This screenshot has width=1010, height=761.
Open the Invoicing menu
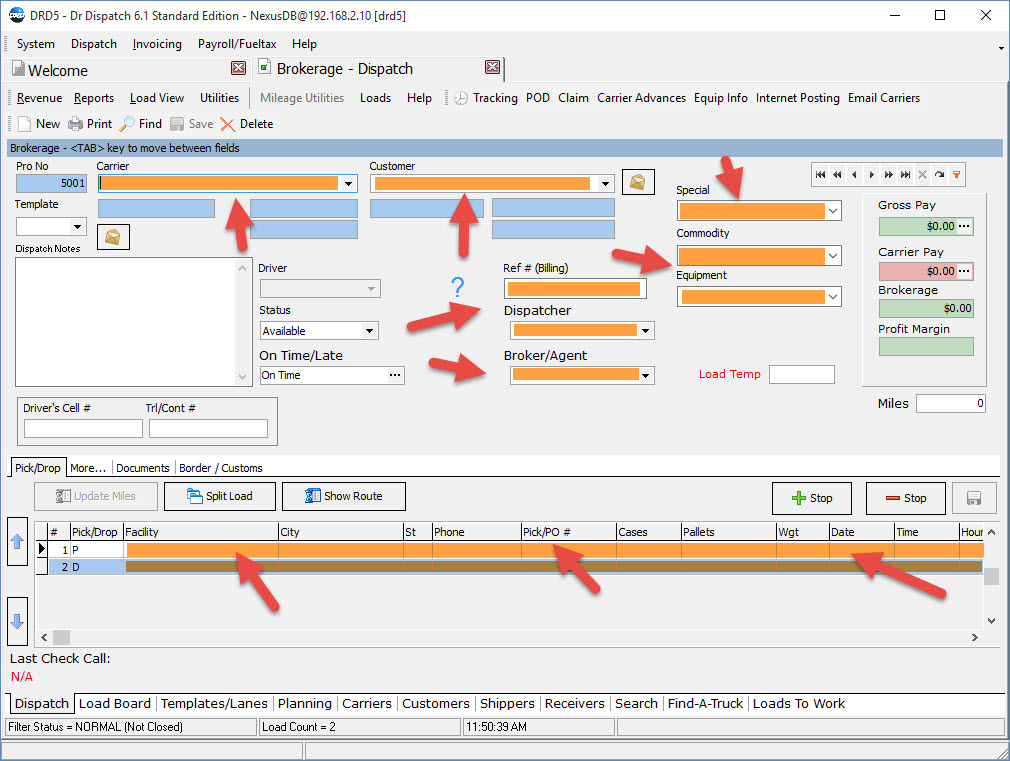(157, 44)
